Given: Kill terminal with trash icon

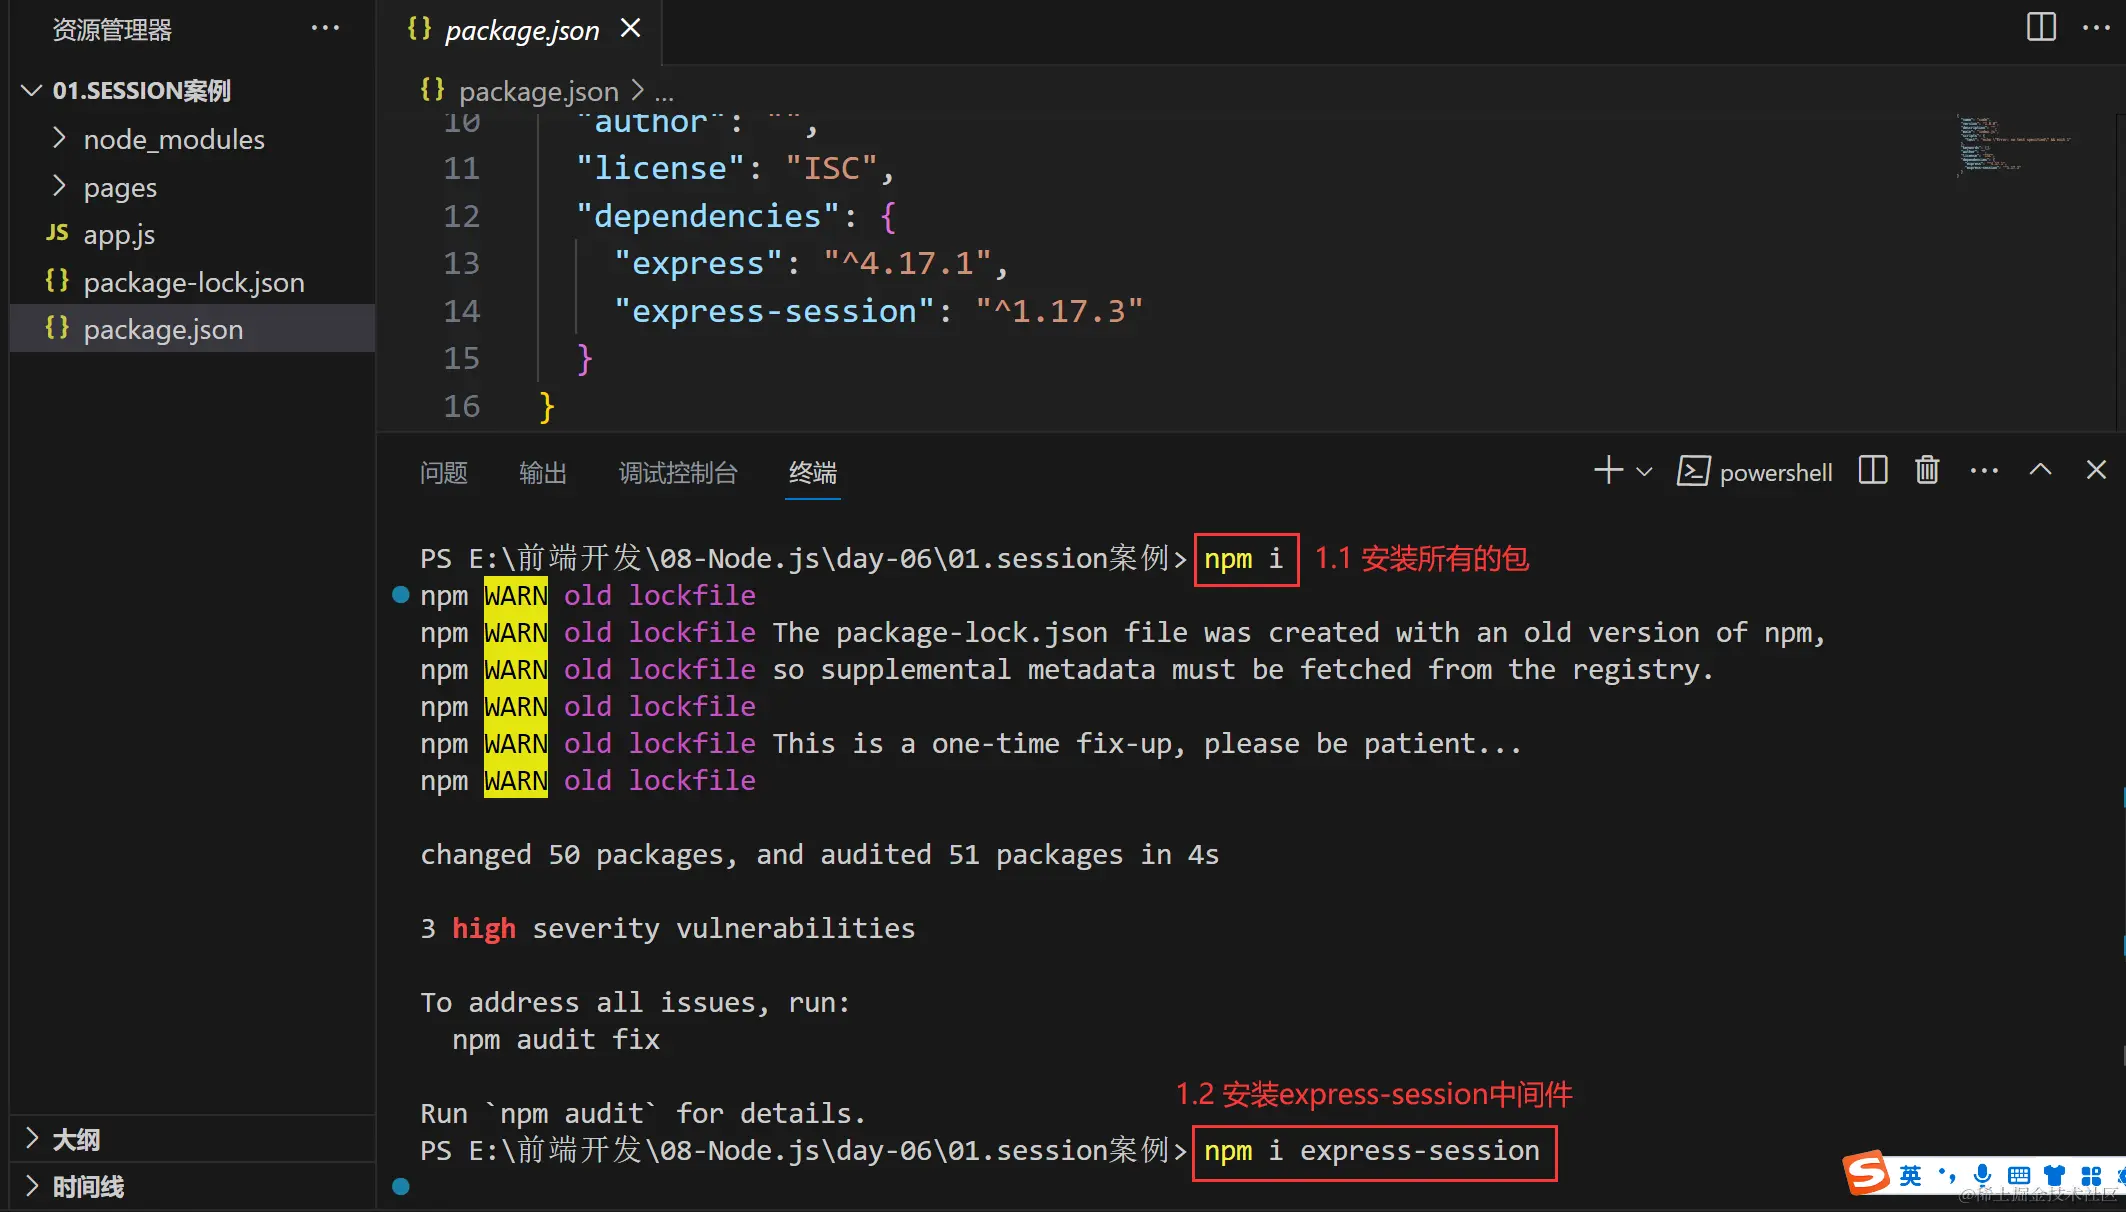Looking at the screenshot, I should [1927, 471].
